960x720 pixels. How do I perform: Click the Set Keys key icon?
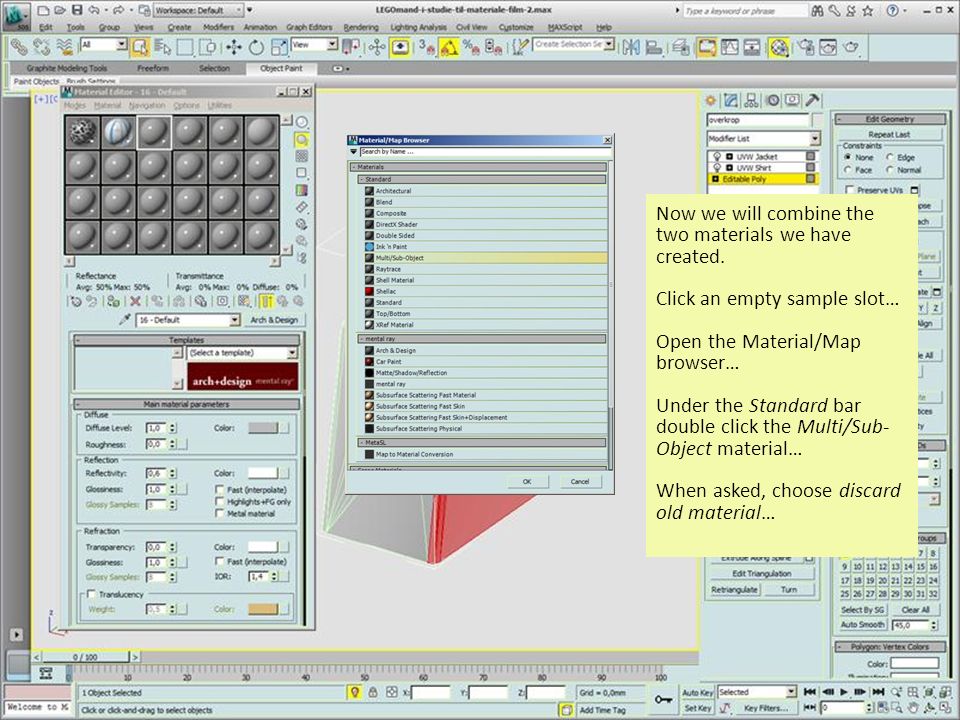[x=663, y=699]
